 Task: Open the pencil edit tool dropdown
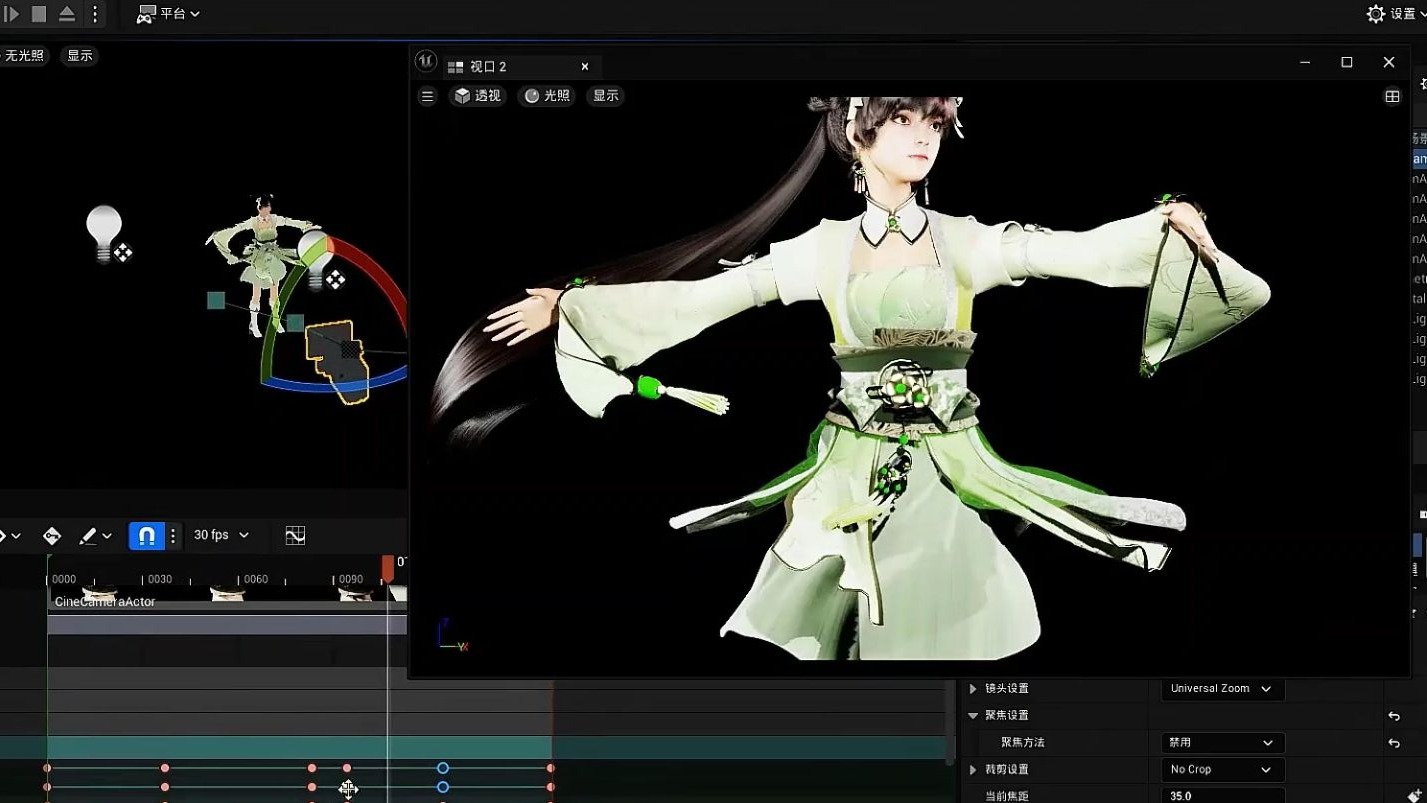coord(95,536)
